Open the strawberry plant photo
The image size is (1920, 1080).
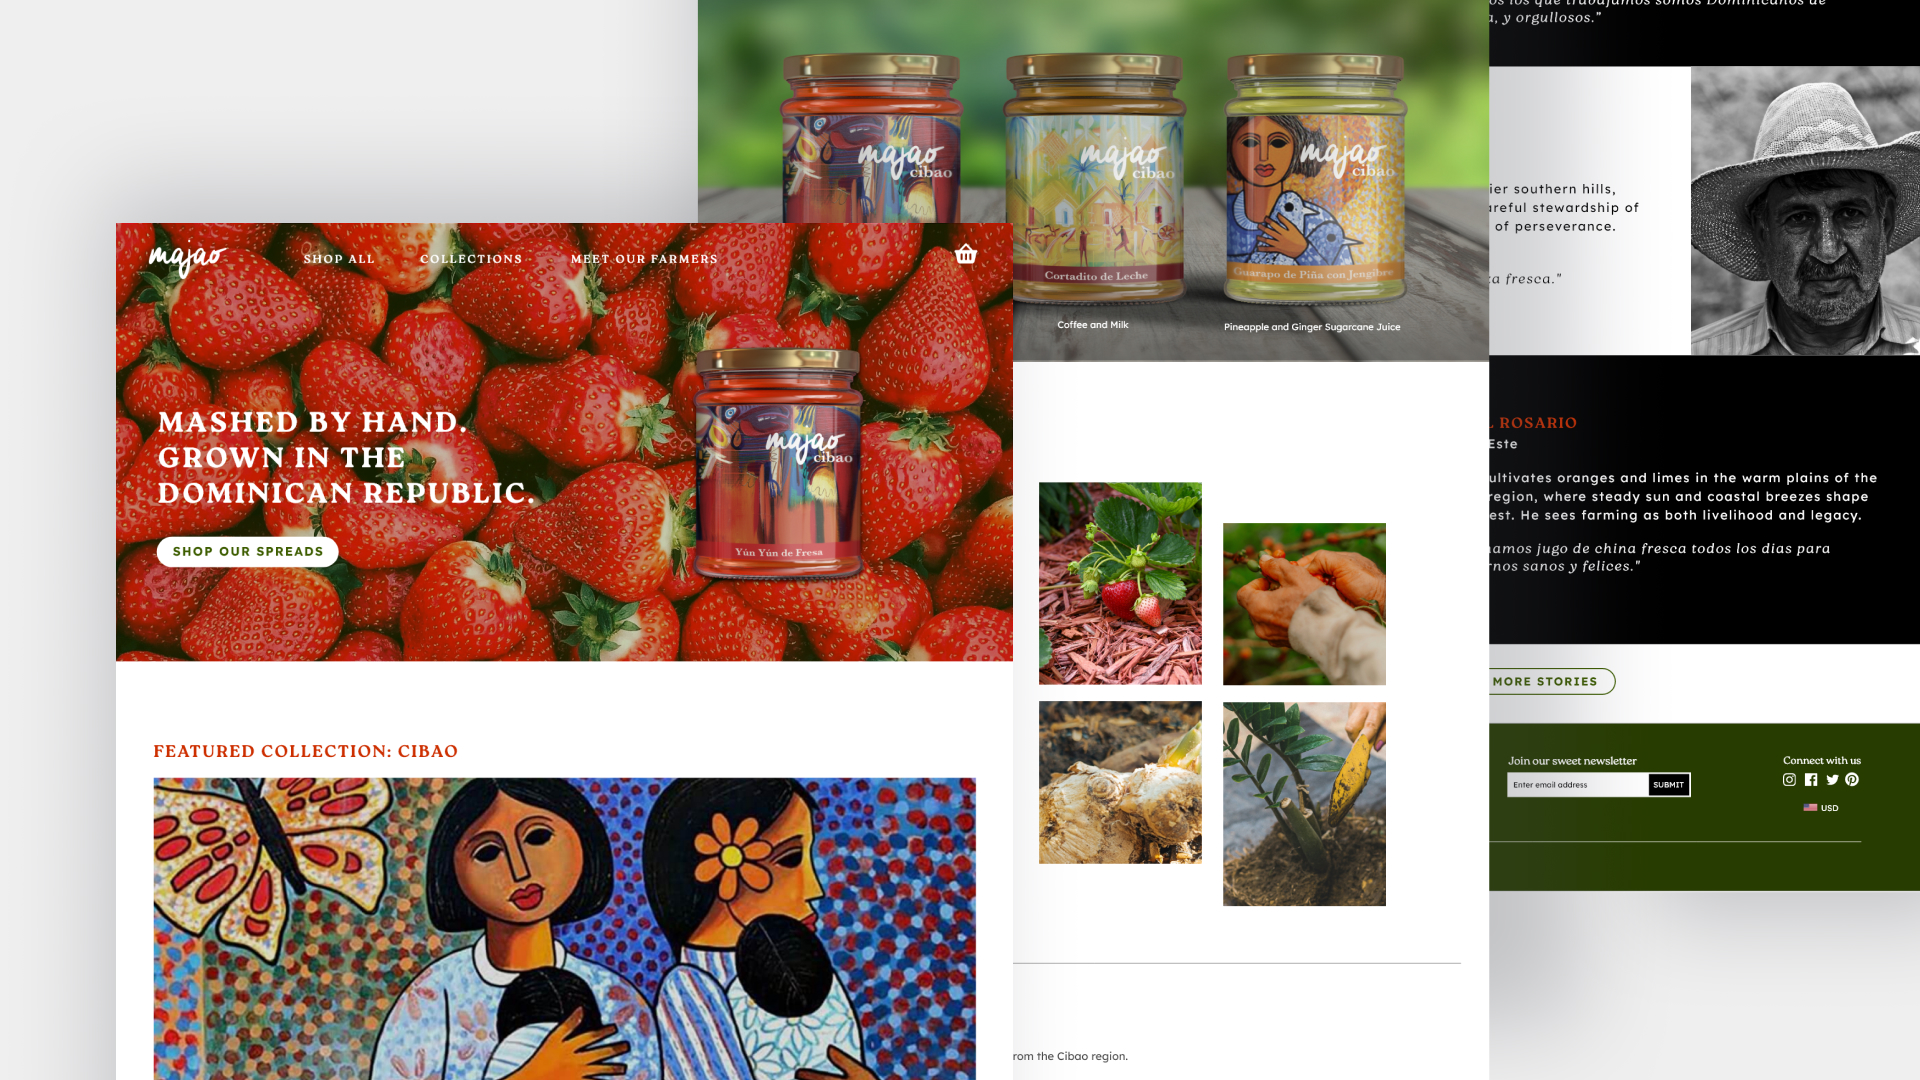click(x=1120, y=584)
